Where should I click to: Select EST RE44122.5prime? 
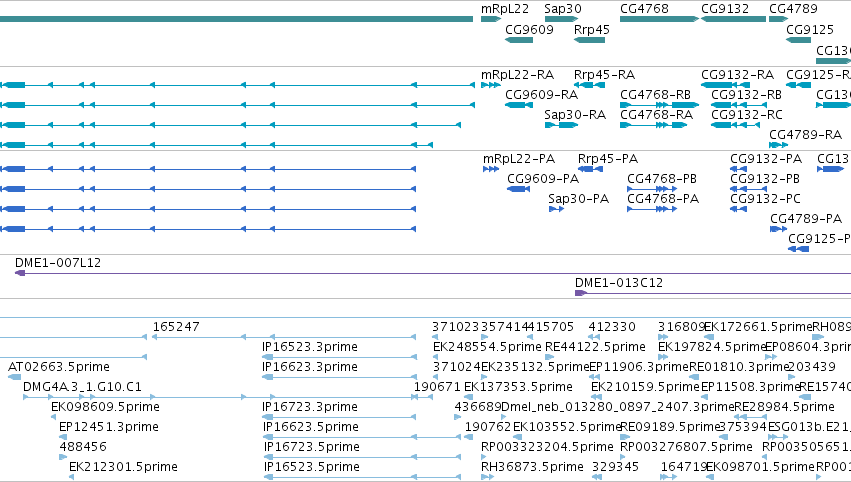[595, 347]
